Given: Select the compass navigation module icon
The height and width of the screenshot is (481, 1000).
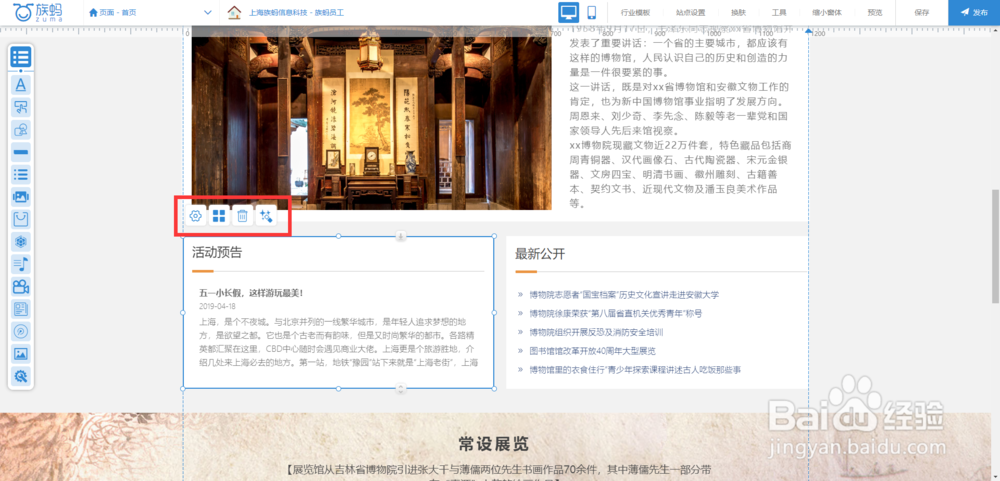Looking at the screenshot, I should (x=20, y=331).
